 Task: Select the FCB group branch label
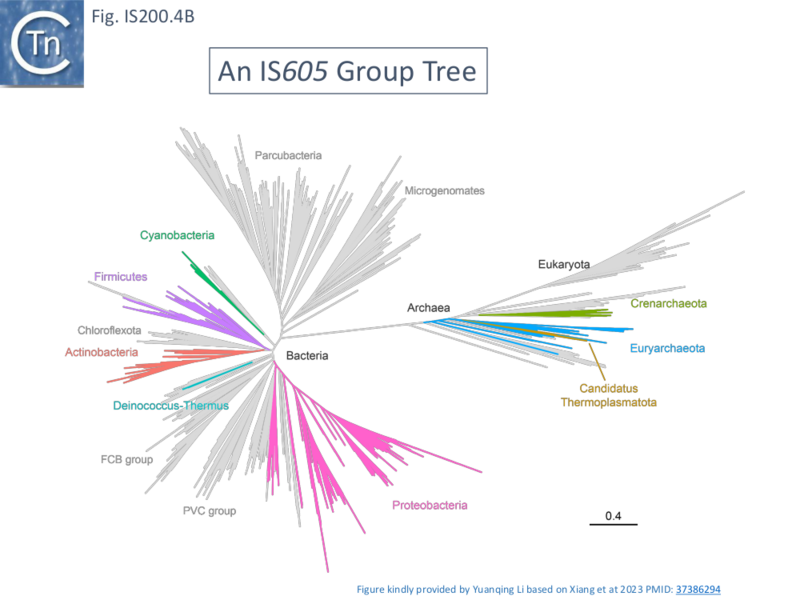coord(127,460)
